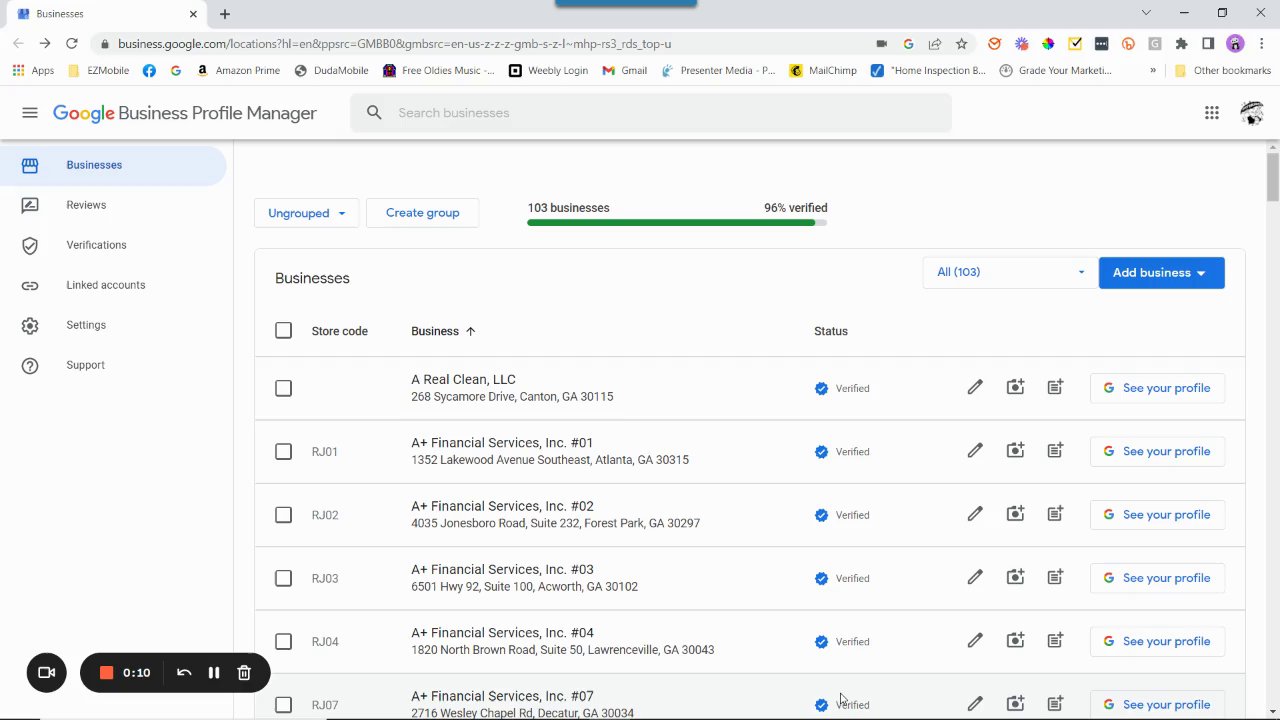See your profile for A+ Financial #04

tap(1157, 641)
